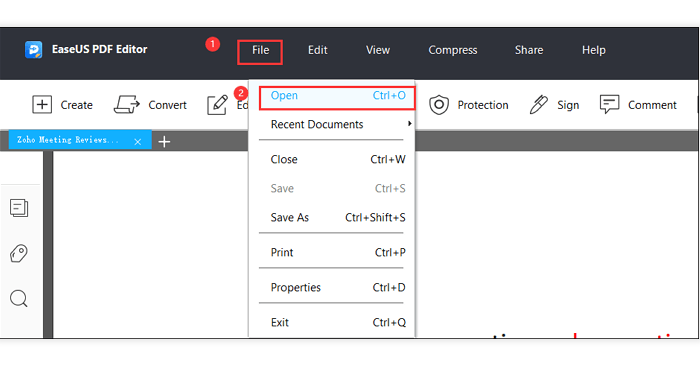
Task: Click the Sign pen icon
Action: pyautogui.click(x=538, y=104)
